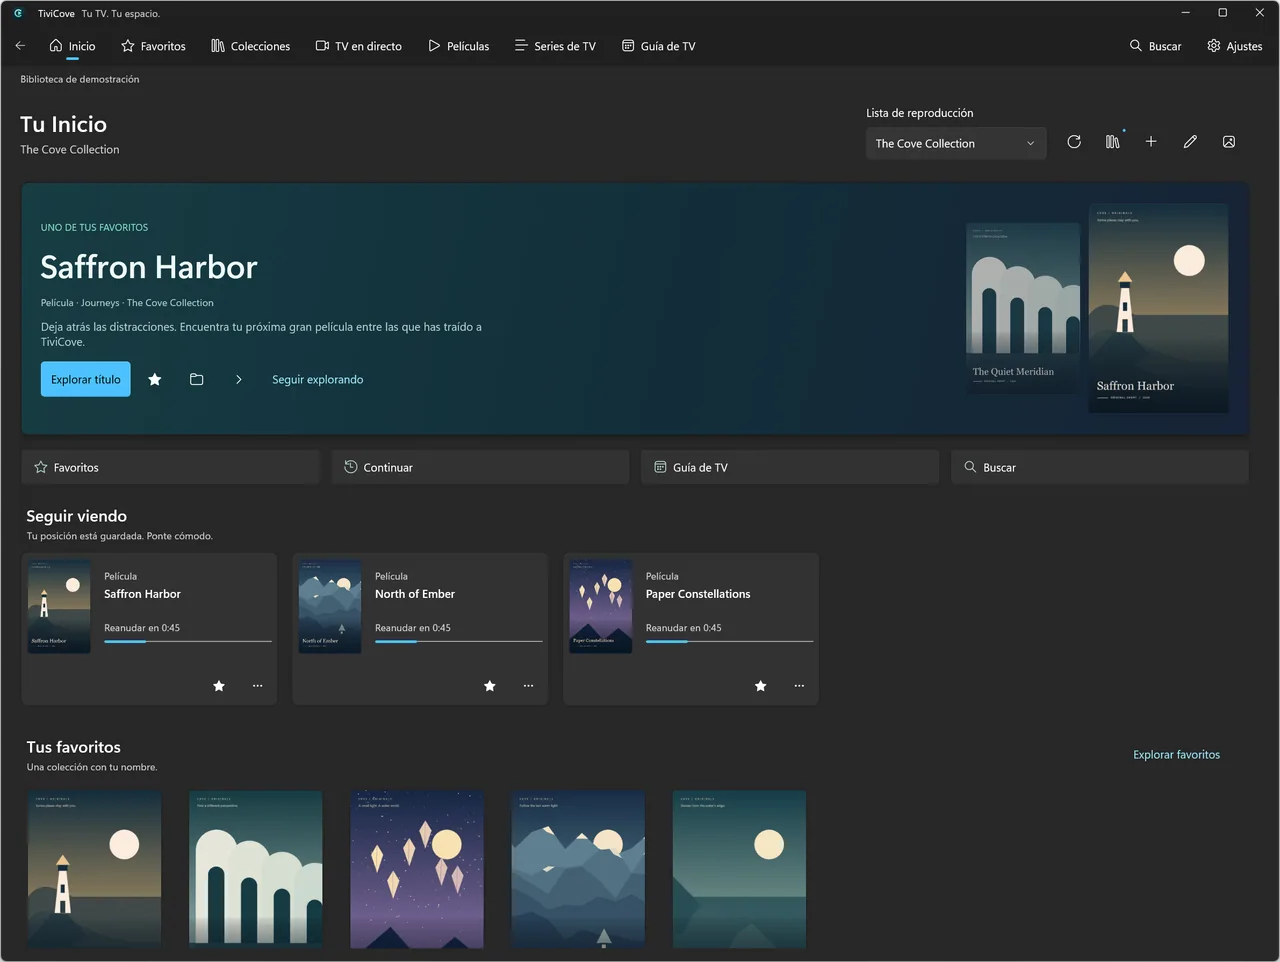
Task: Go back with the arrow icon
Action: coord(20,46)
